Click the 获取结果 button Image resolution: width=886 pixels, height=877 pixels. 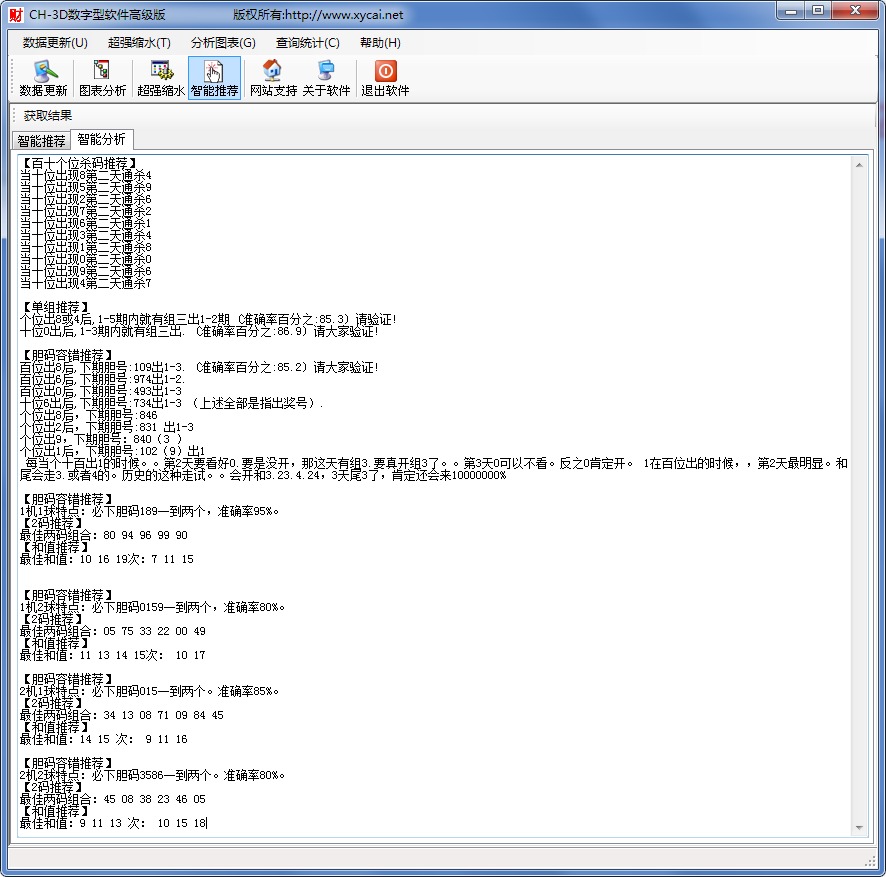48,115
